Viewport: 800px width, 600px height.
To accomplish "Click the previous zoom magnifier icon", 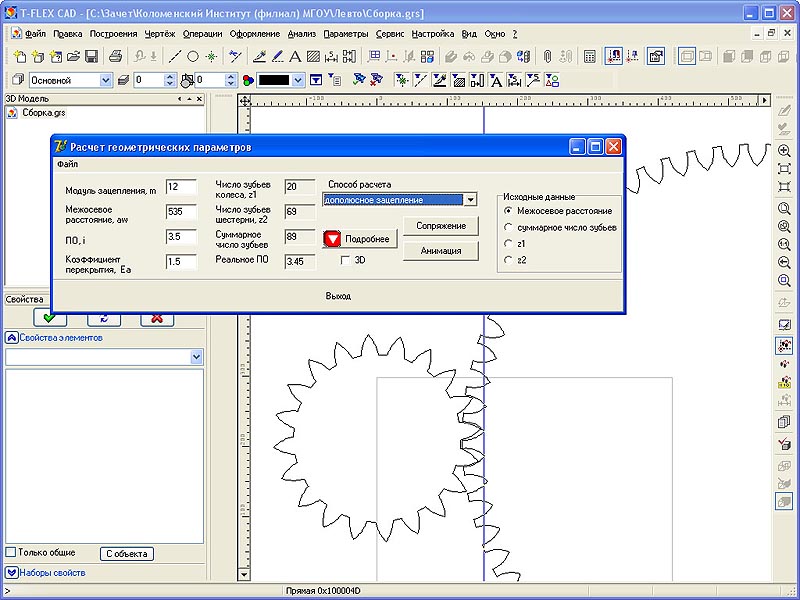I will click(784, 262).
